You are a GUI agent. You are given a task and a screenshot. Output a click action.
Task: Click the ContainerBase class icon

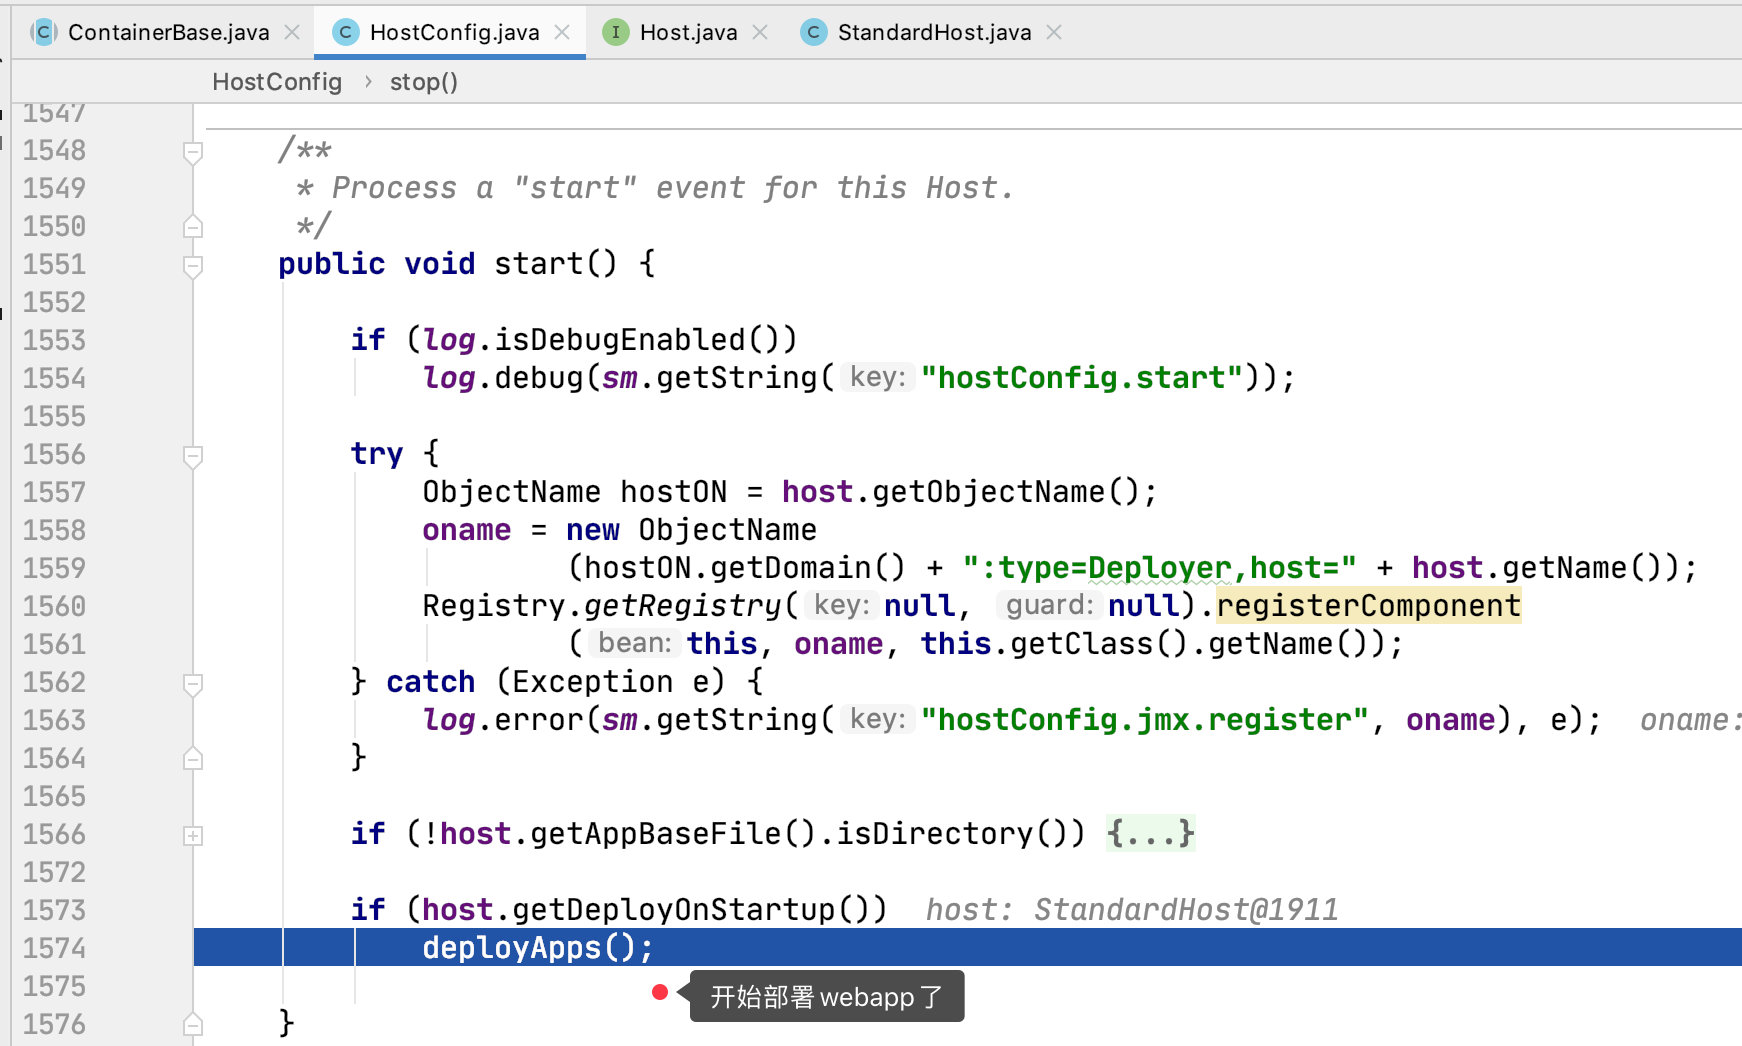pos(44,32)
